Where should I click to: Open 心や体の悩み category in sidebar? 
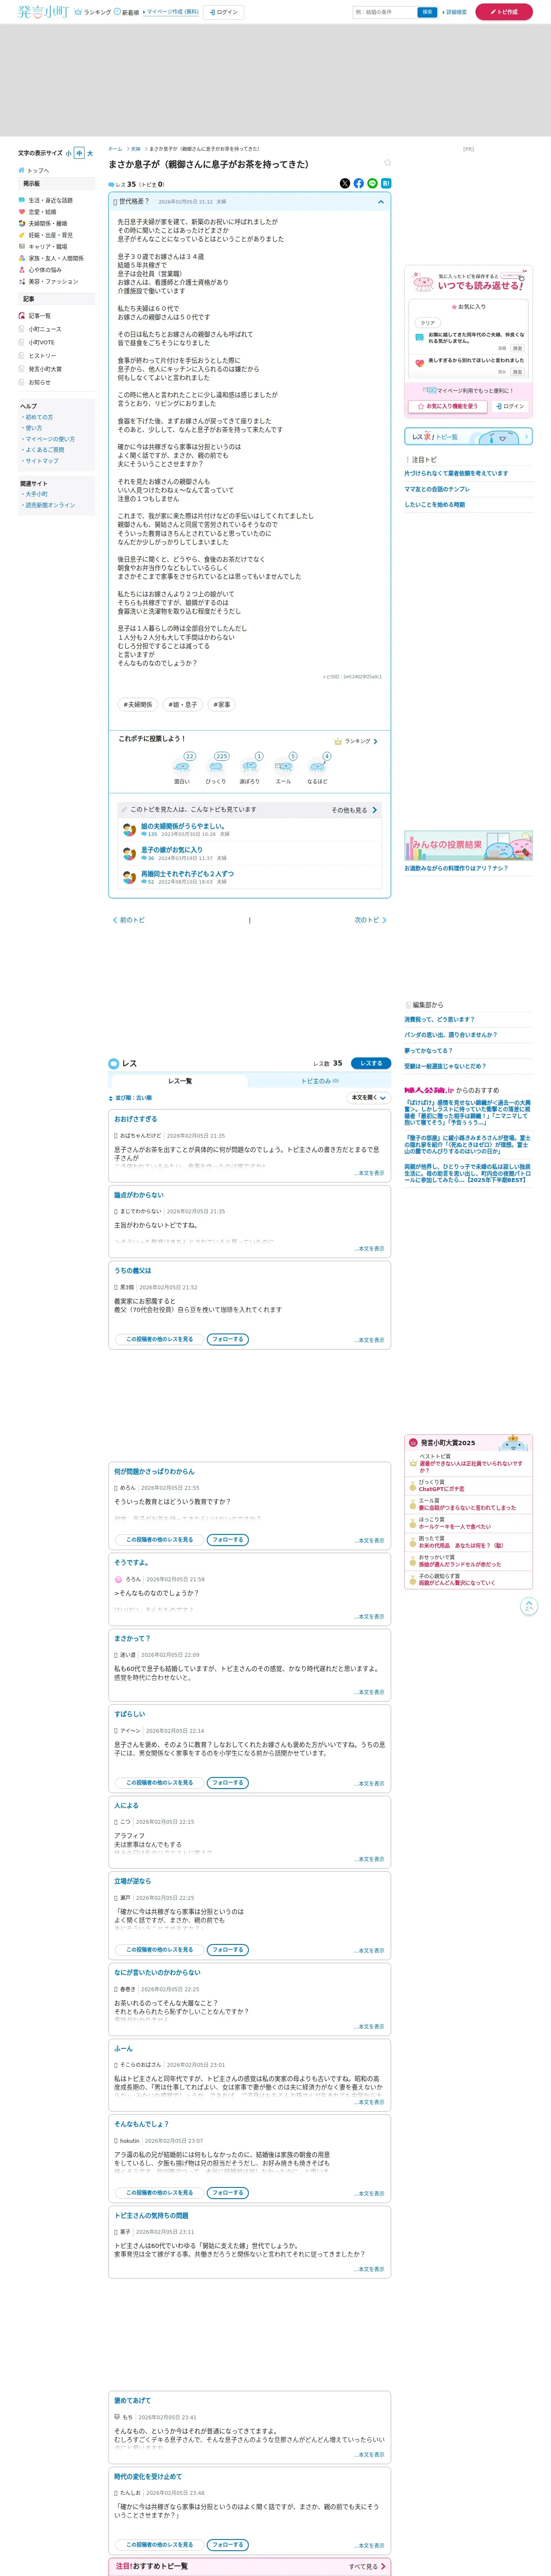click(44, 270)
